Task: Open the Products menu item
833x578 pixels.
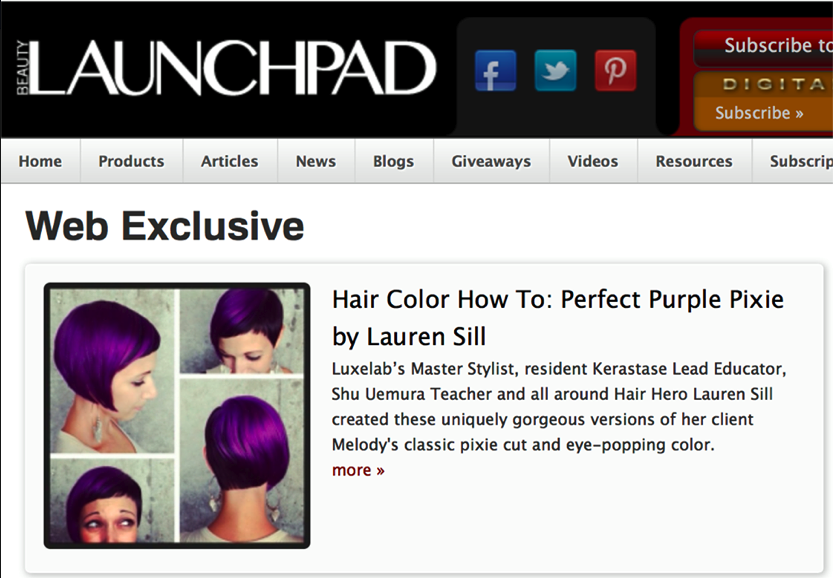Action: 131,161
